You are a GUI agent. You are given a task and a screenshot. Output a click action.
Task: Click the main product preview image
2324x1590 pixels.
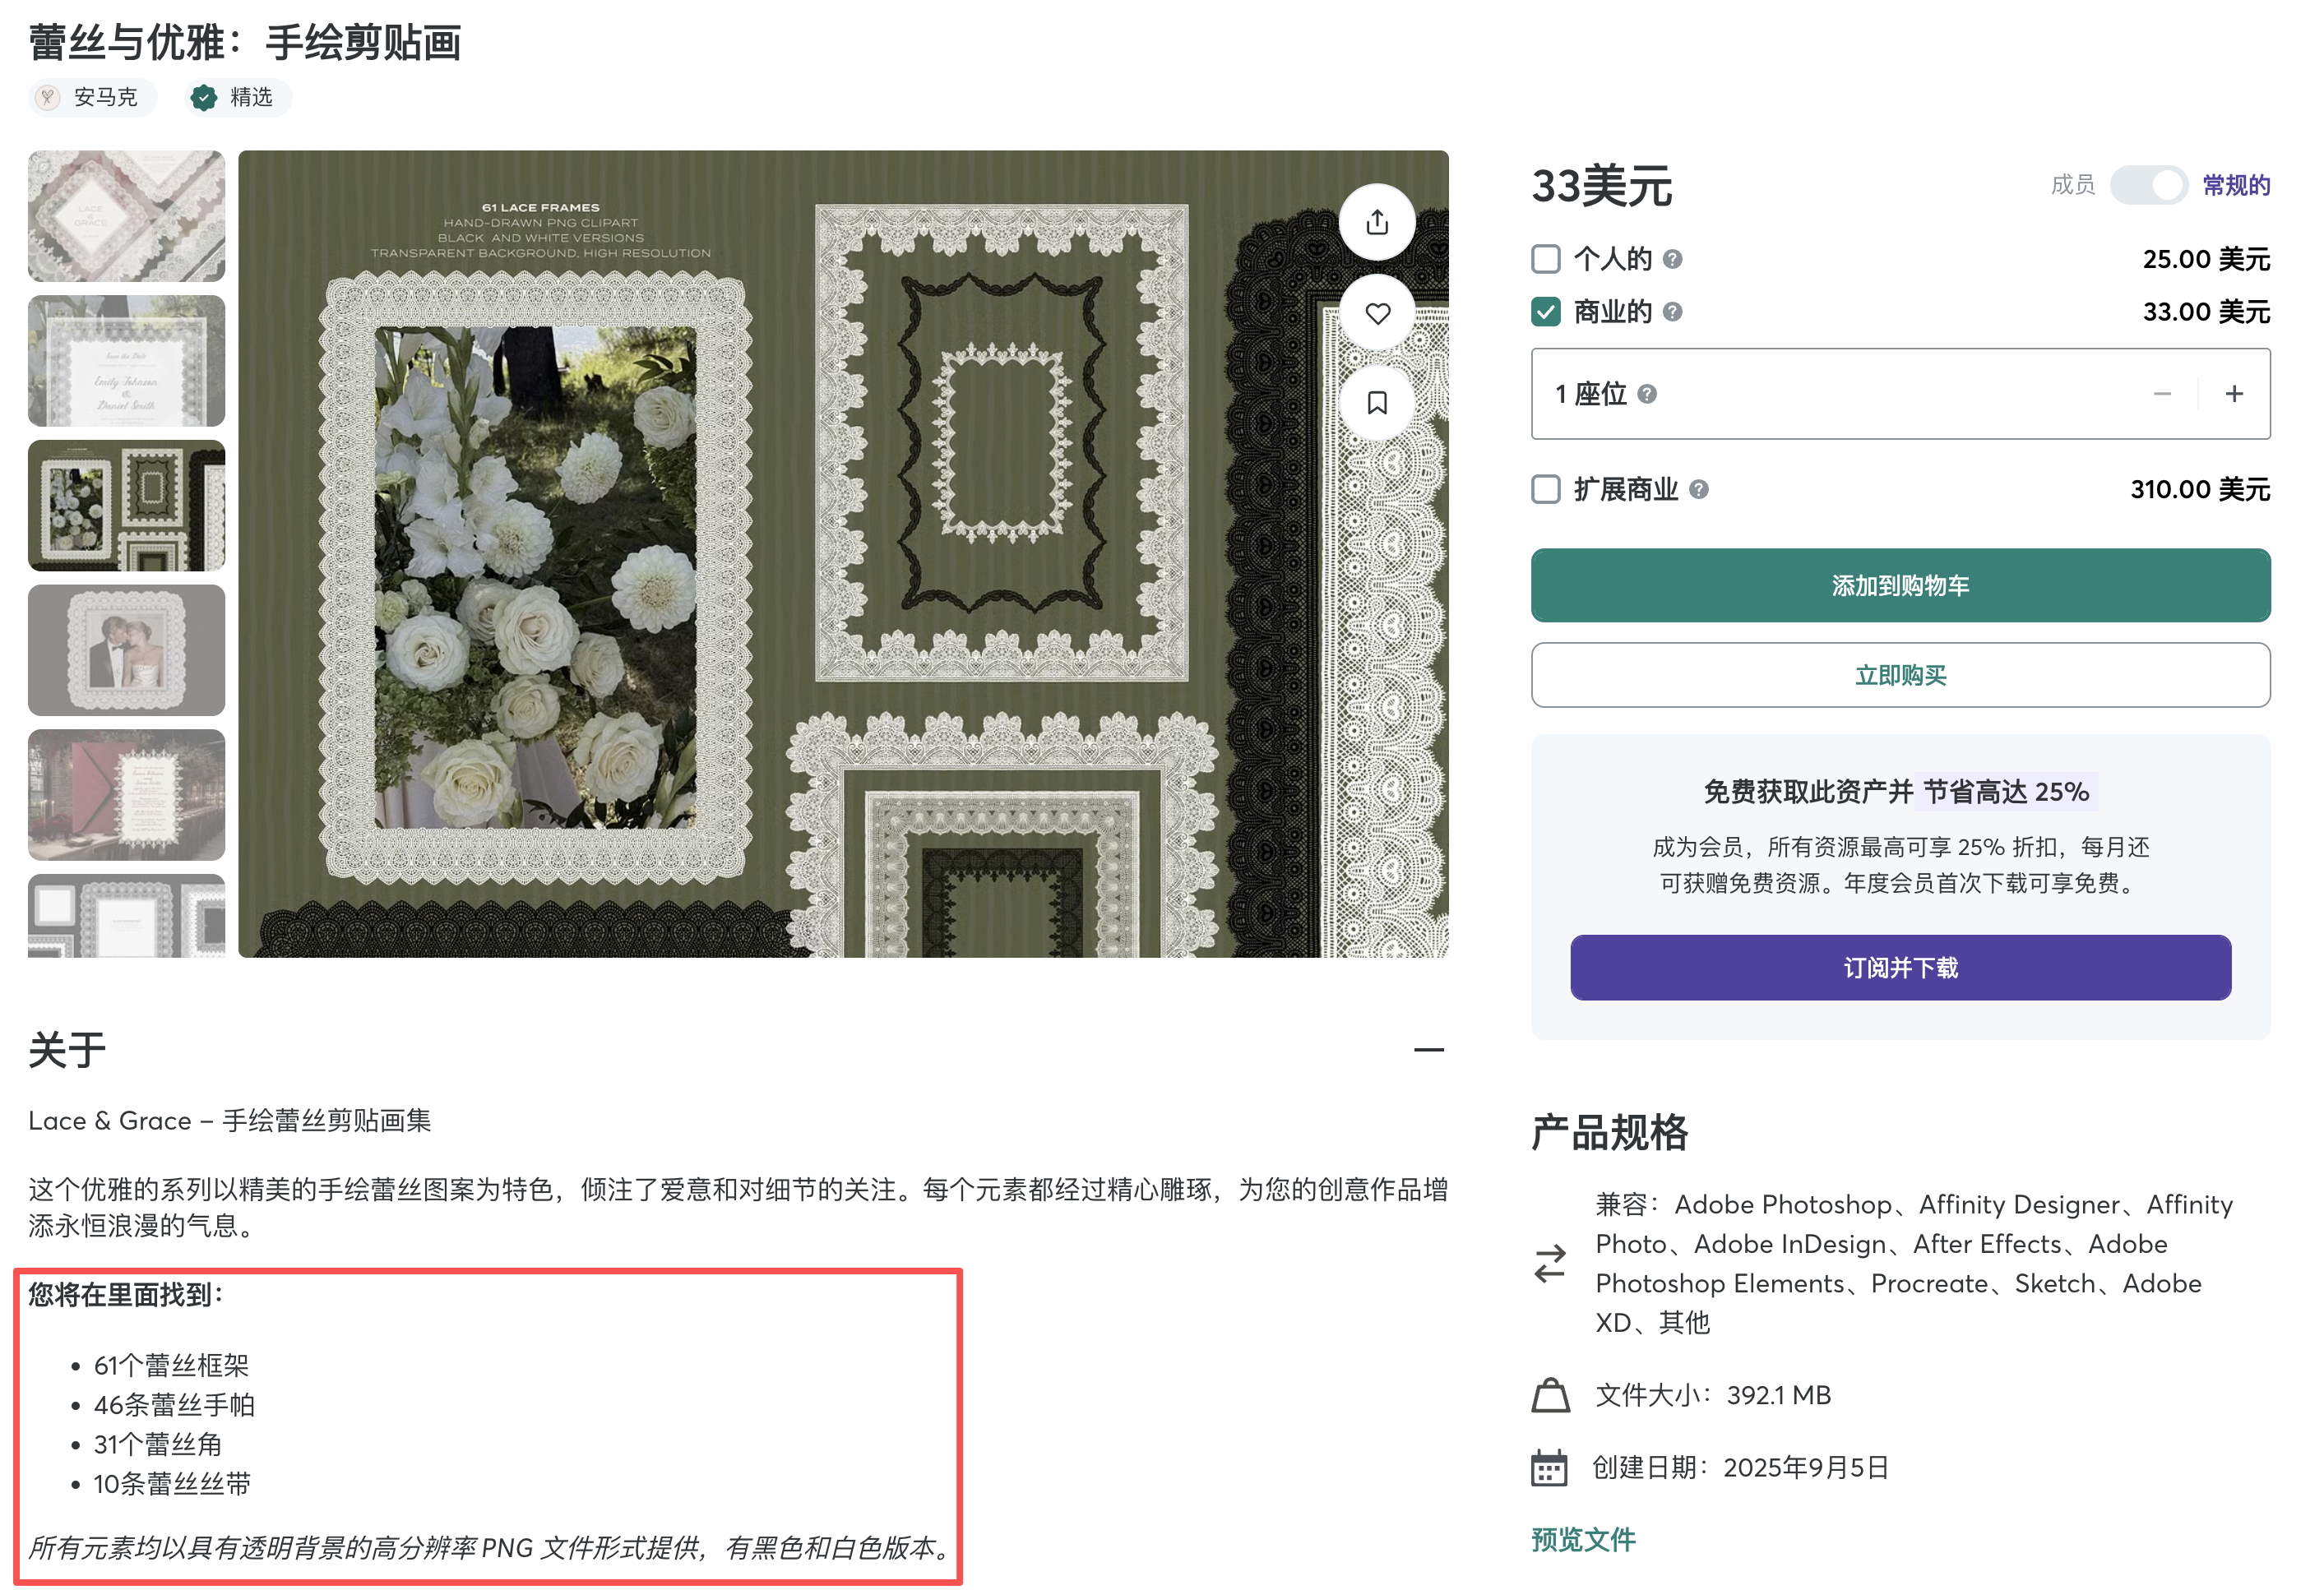843,554
